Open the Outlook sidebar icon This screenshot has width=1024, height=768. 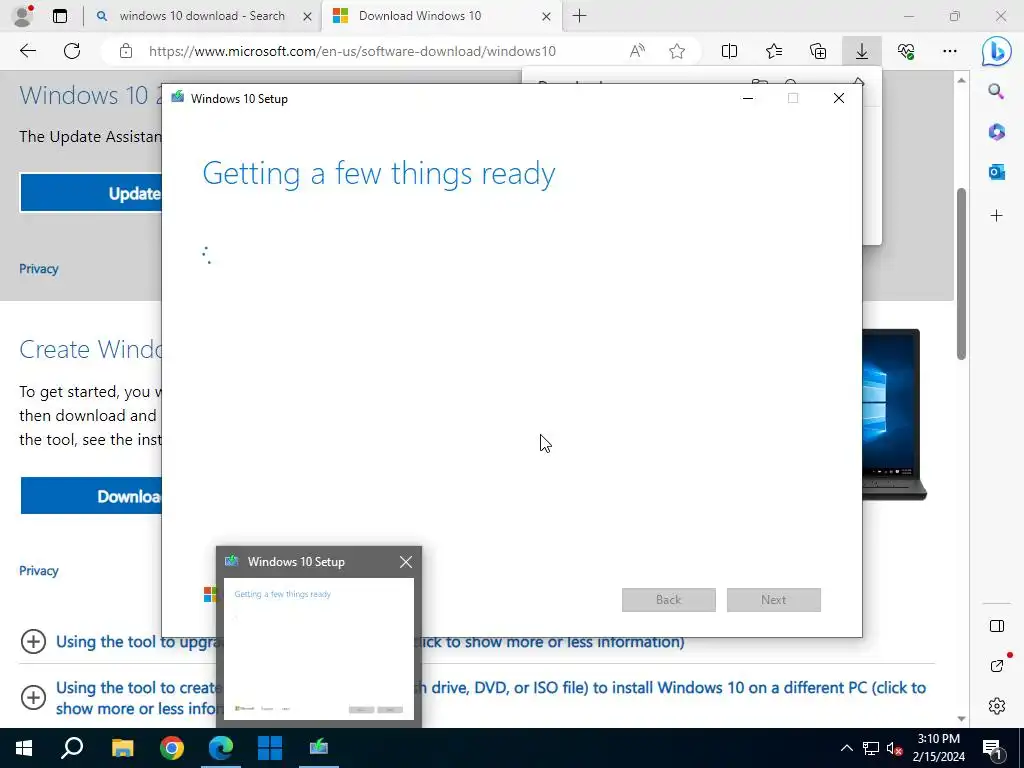(996, 172)
